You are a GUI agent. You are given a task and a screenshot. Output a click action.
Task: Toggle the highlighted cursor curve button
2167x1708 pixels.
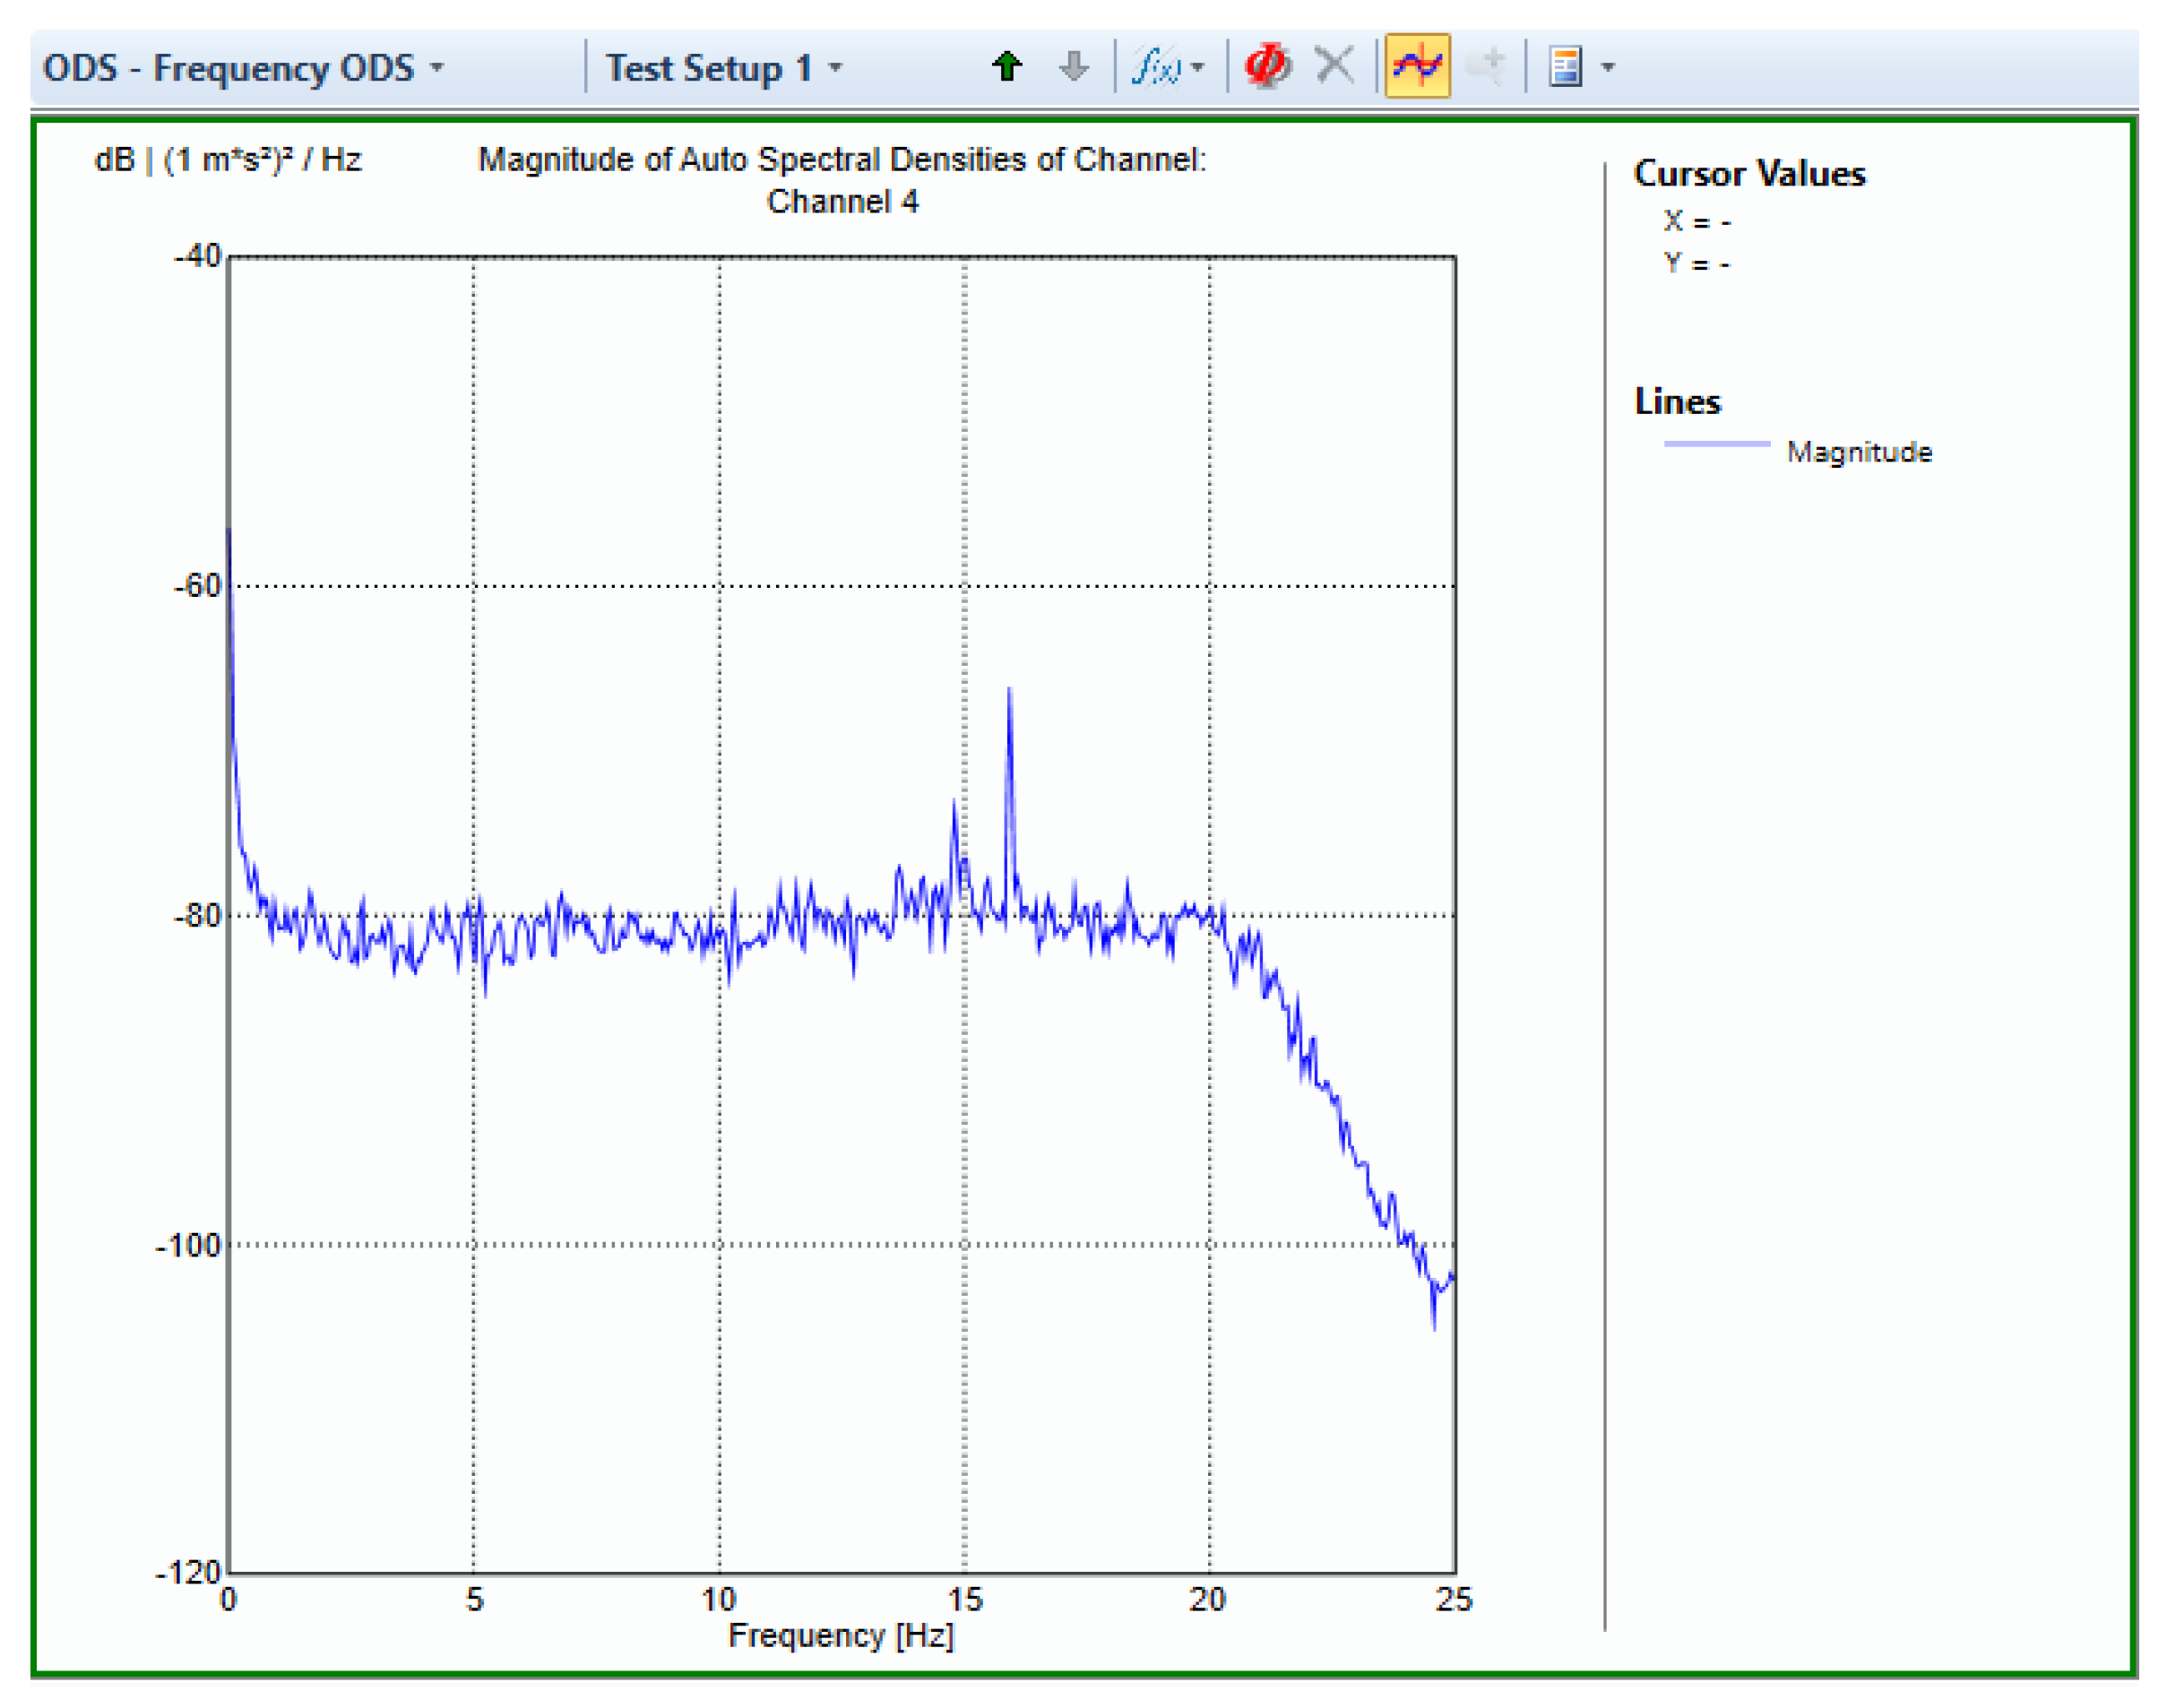click(1417, 67)
